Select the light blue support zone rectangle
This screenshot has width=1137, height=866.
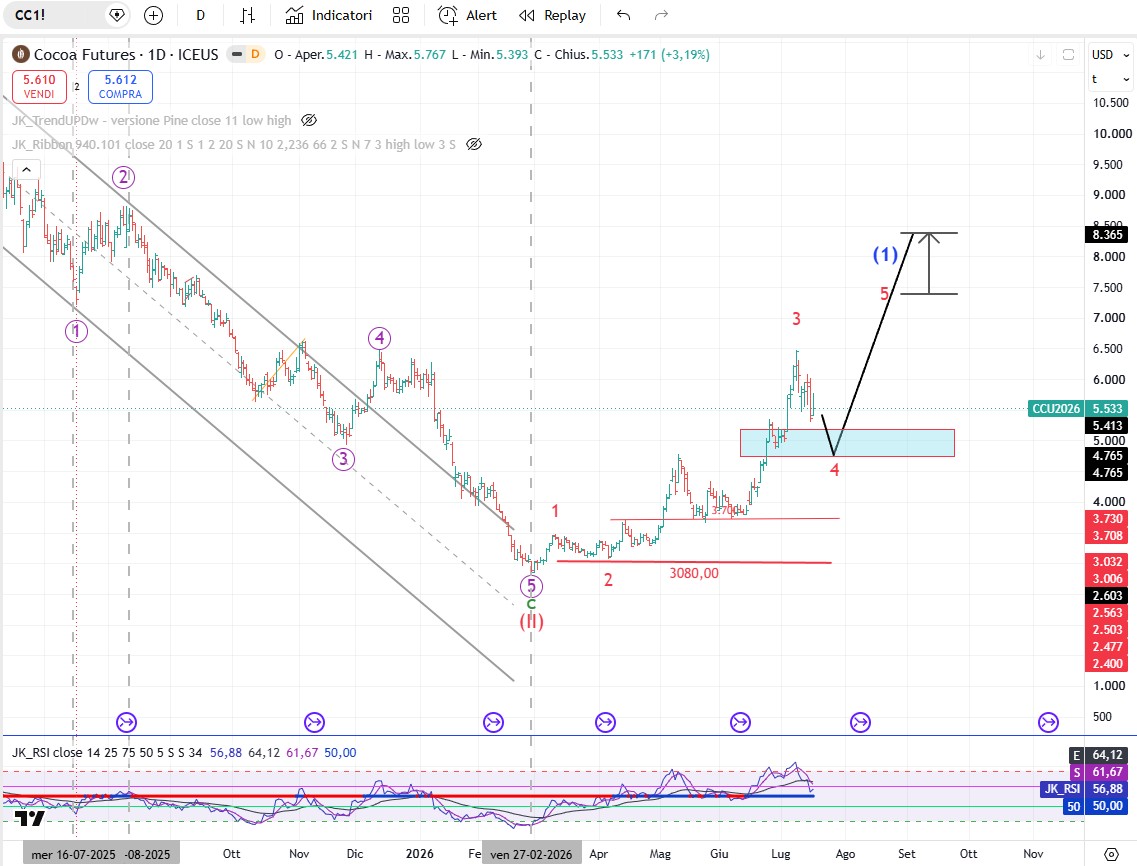(847, 443)
